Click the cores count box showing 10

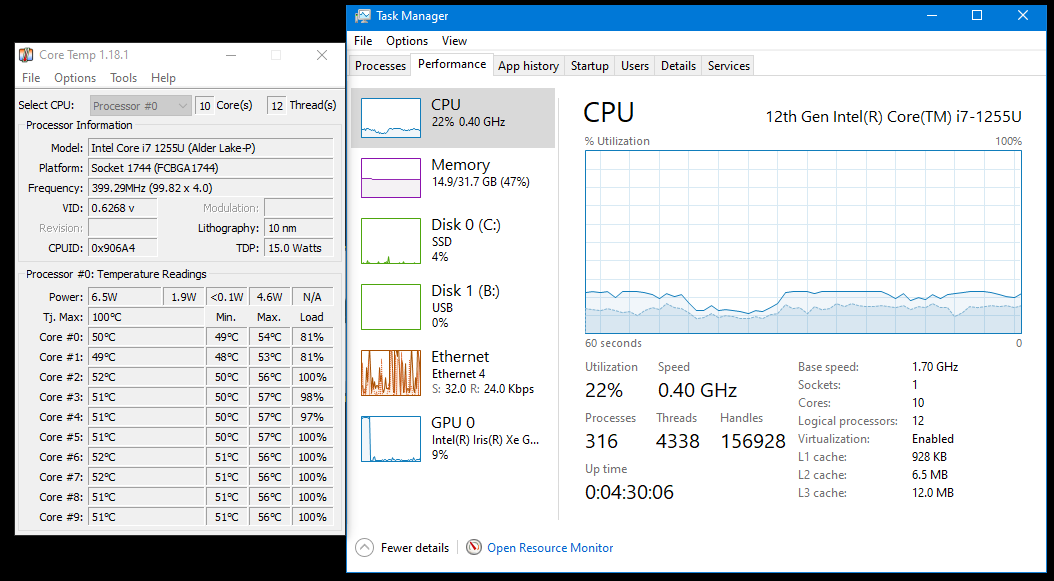(205, 106)
